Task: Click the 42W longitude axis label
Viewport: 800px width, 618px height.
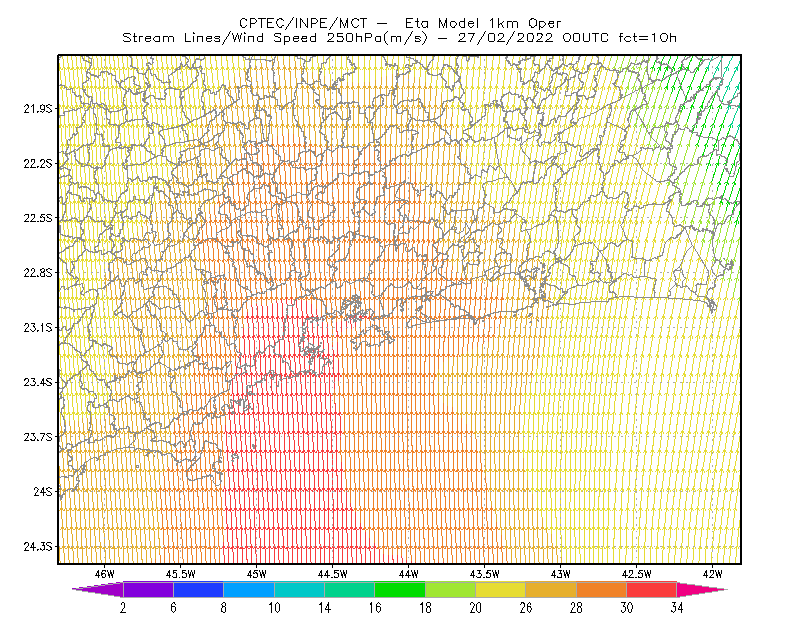Action: pyautogui.click(x=712, y=574)
